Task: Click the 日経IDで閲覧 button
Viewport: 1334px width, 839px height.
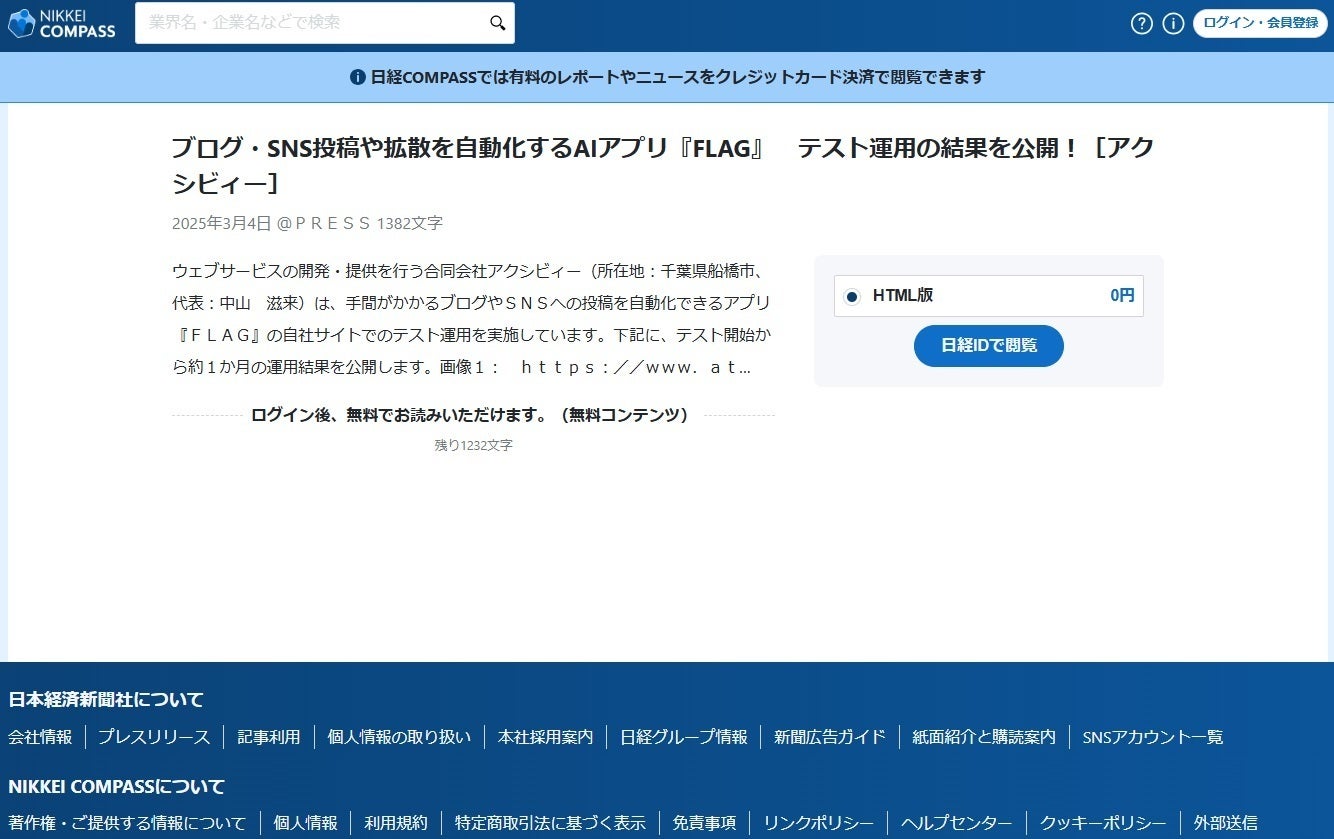Action: click(988, 346)
